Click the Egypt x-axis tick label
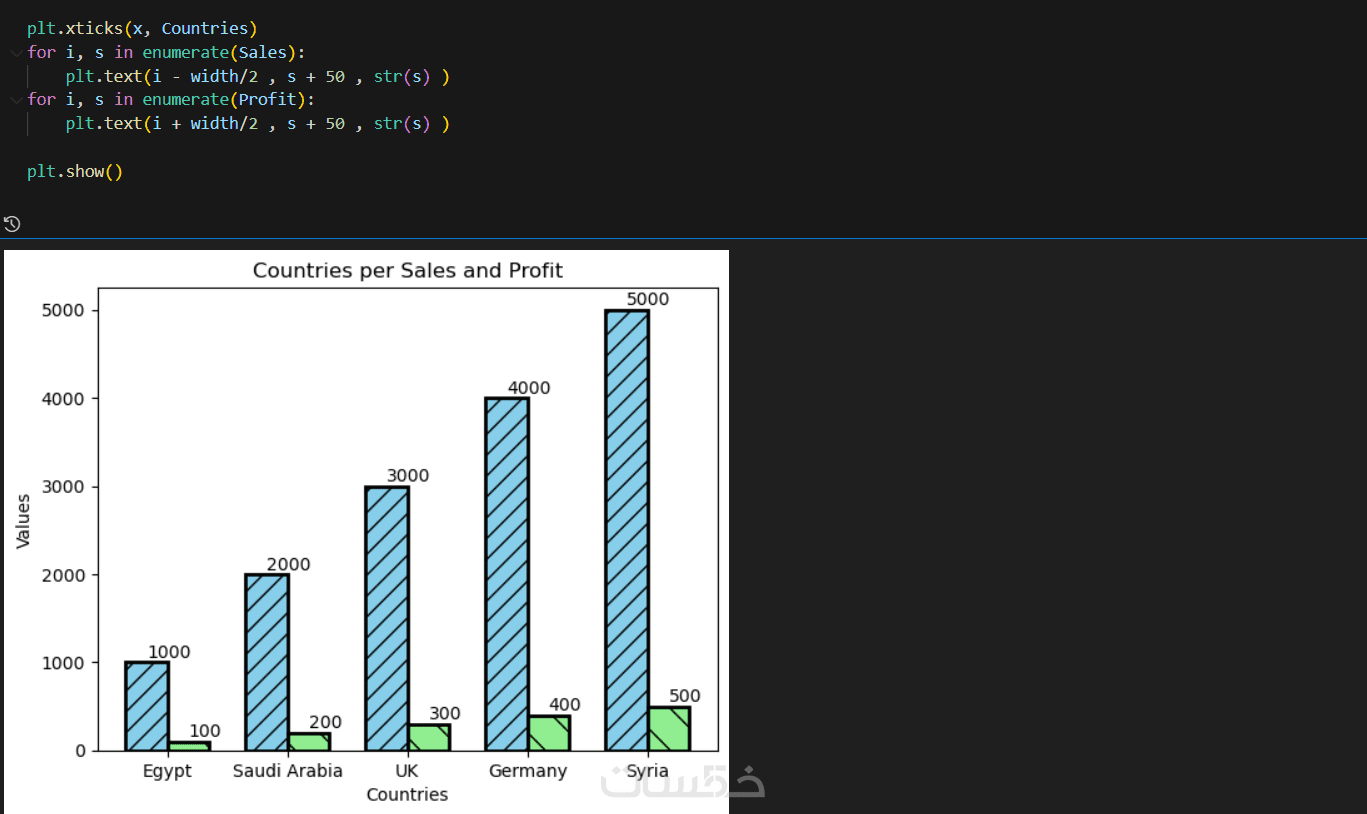This screenshot has height=814, width=1367. (167, 771)
